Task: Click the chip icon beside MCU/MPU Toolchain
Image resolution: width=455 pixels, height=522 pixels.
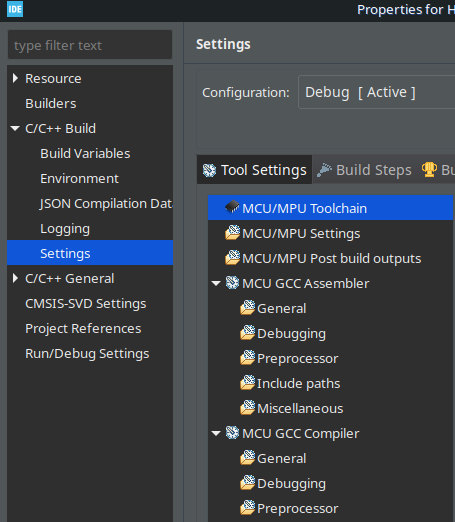Action: [232, 207]
